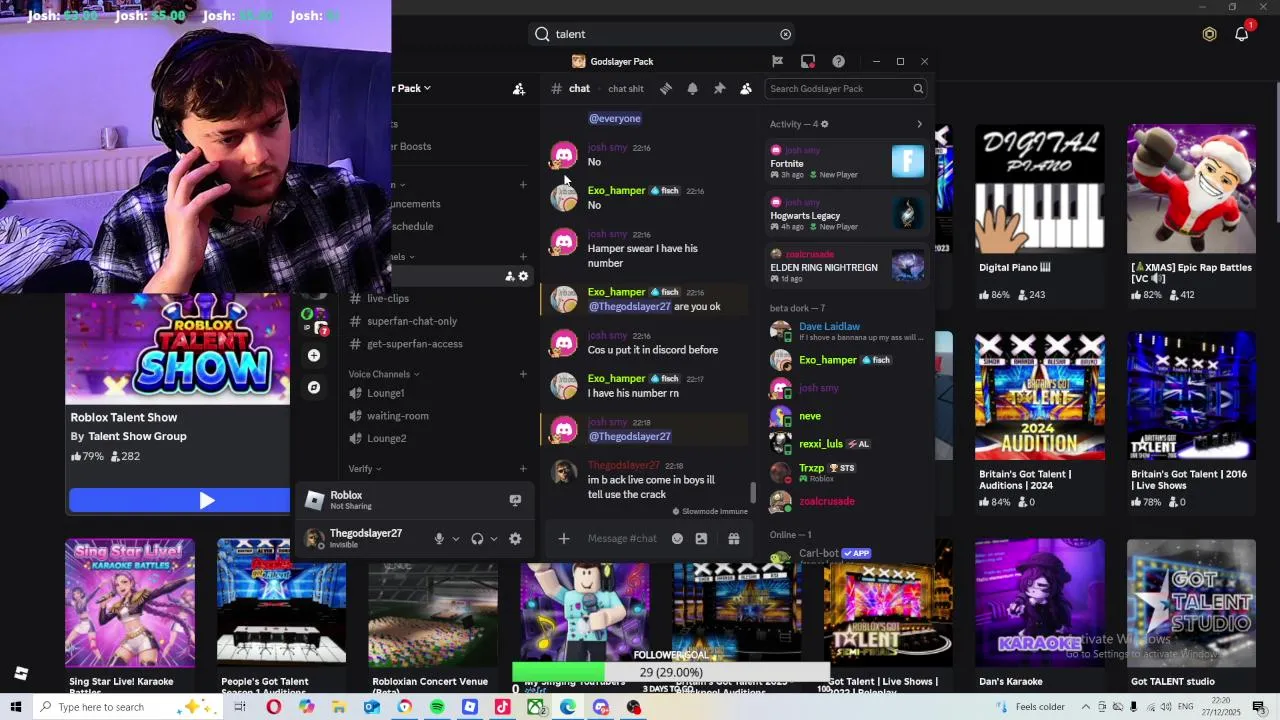1280x720 pixels.
Task: Share Roblox screen icon
Action: pos(515,500)
